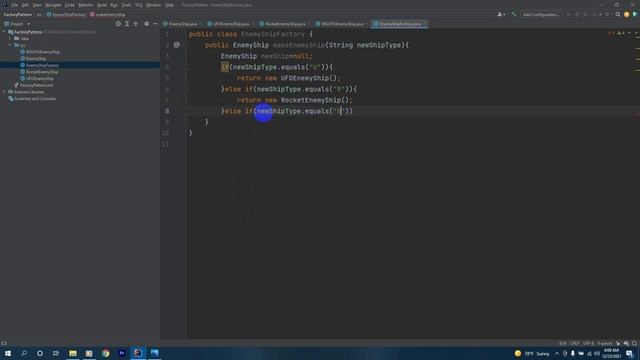This screenshot has height=360, width=640.
Task: Collapse the src folder
Action: coord(10,45)
